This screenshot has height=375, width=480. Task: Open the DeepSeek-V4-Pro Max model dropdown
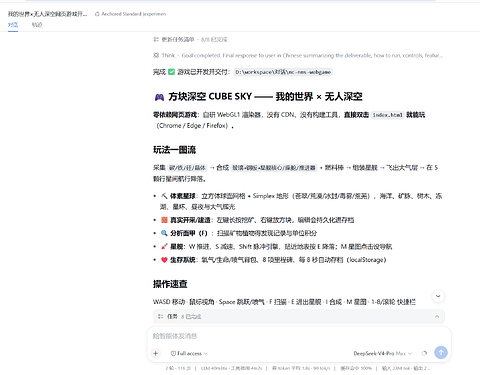[x=383, y=353]
